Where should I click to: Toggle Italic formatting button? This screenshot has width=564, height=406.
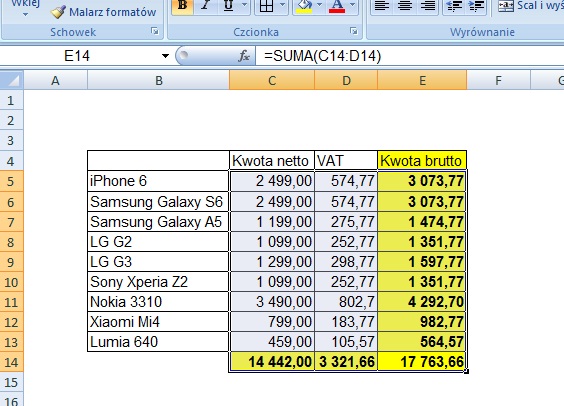(x=205, y=6)
